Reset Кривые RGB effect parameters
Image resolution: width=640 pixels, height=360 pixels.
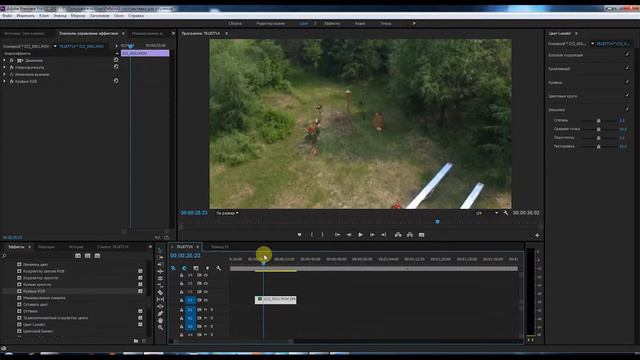[x=116, y=81]
